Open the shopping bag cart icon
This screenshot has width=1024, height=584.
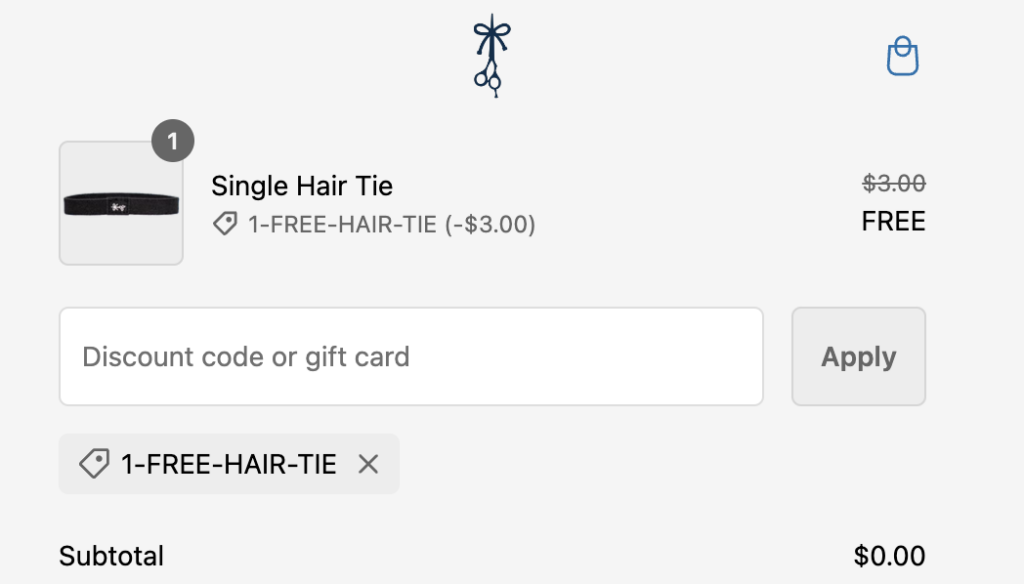tap(903, 57)
